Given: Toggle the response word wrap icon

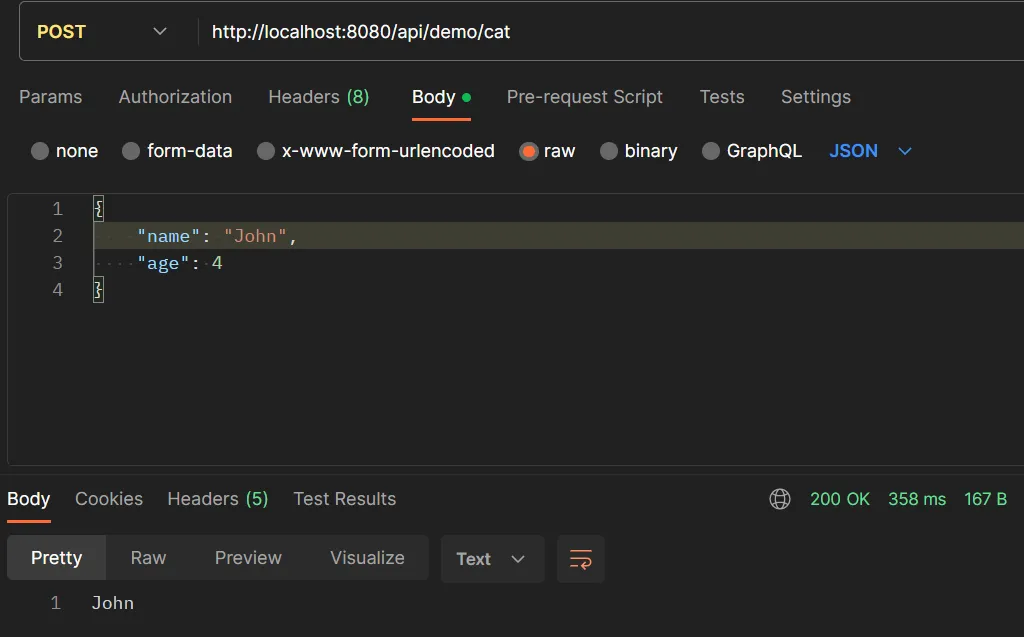Looking at the screenshot, I should point(580,559).
